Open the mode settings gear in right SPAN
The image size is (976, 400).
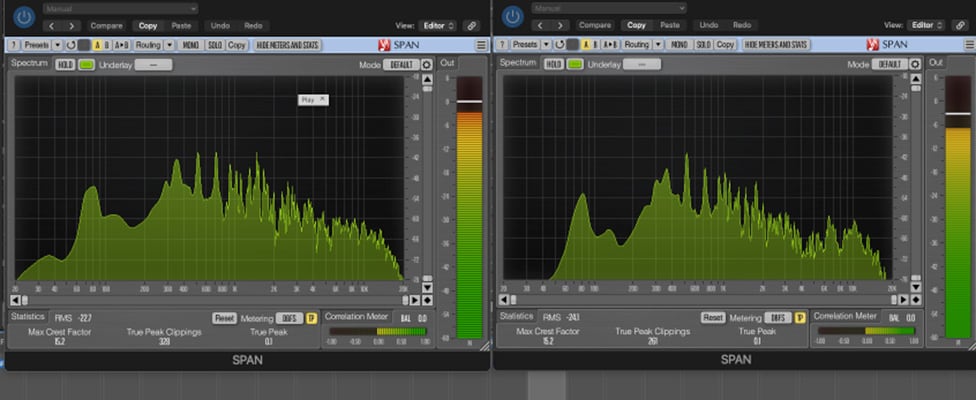[x=915, y=65]
